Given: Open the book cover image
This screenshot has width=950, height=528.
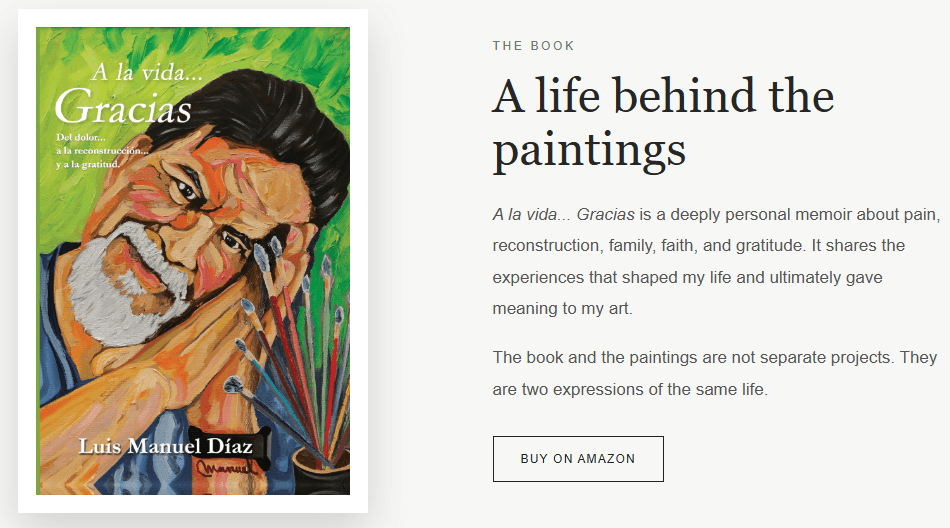Looking at the screenshot, I should click(x=193, y=261).
